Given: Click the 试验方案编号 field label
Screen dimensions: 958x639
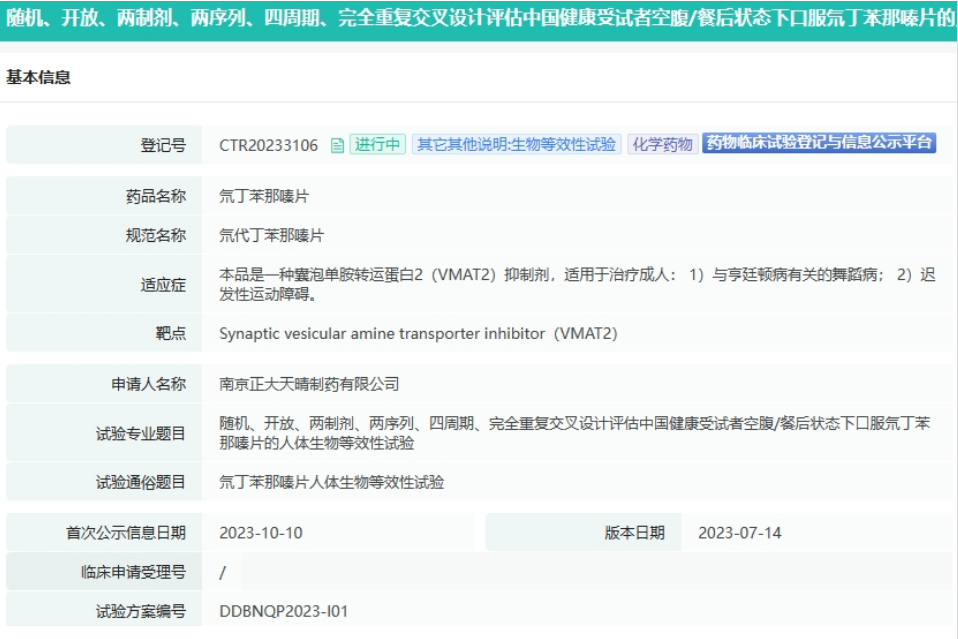Looking at the screenshot, I should [141, 611].
